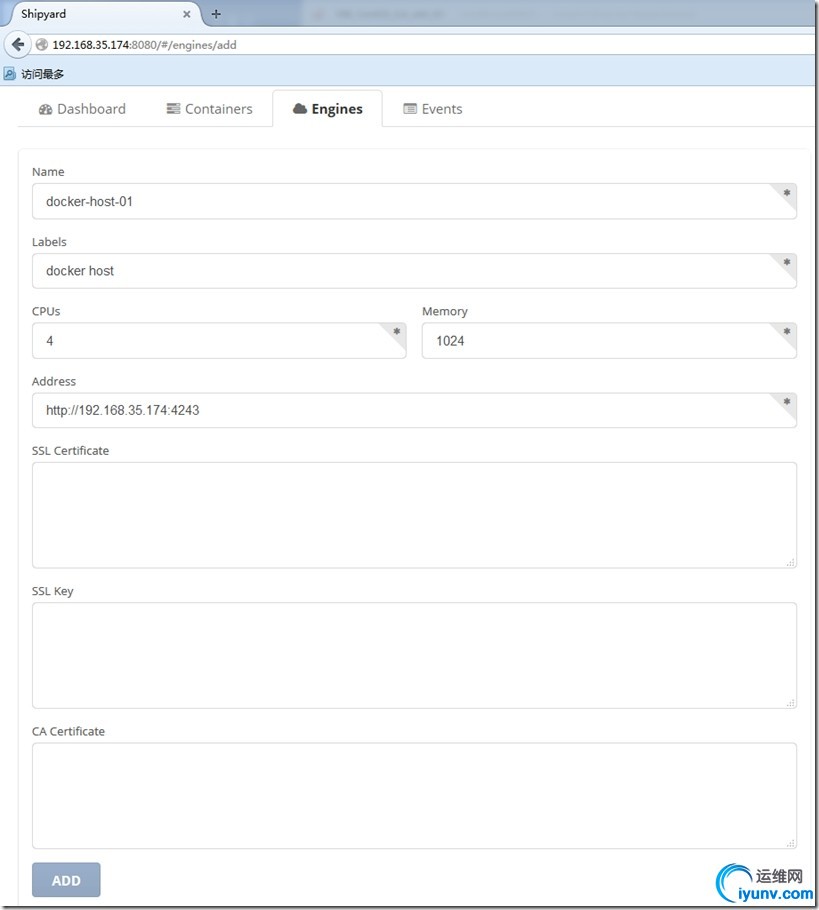Click inside the CA Certificate text area
The width and height of the screenshot is (819, 910).
[x=414, y=796]
